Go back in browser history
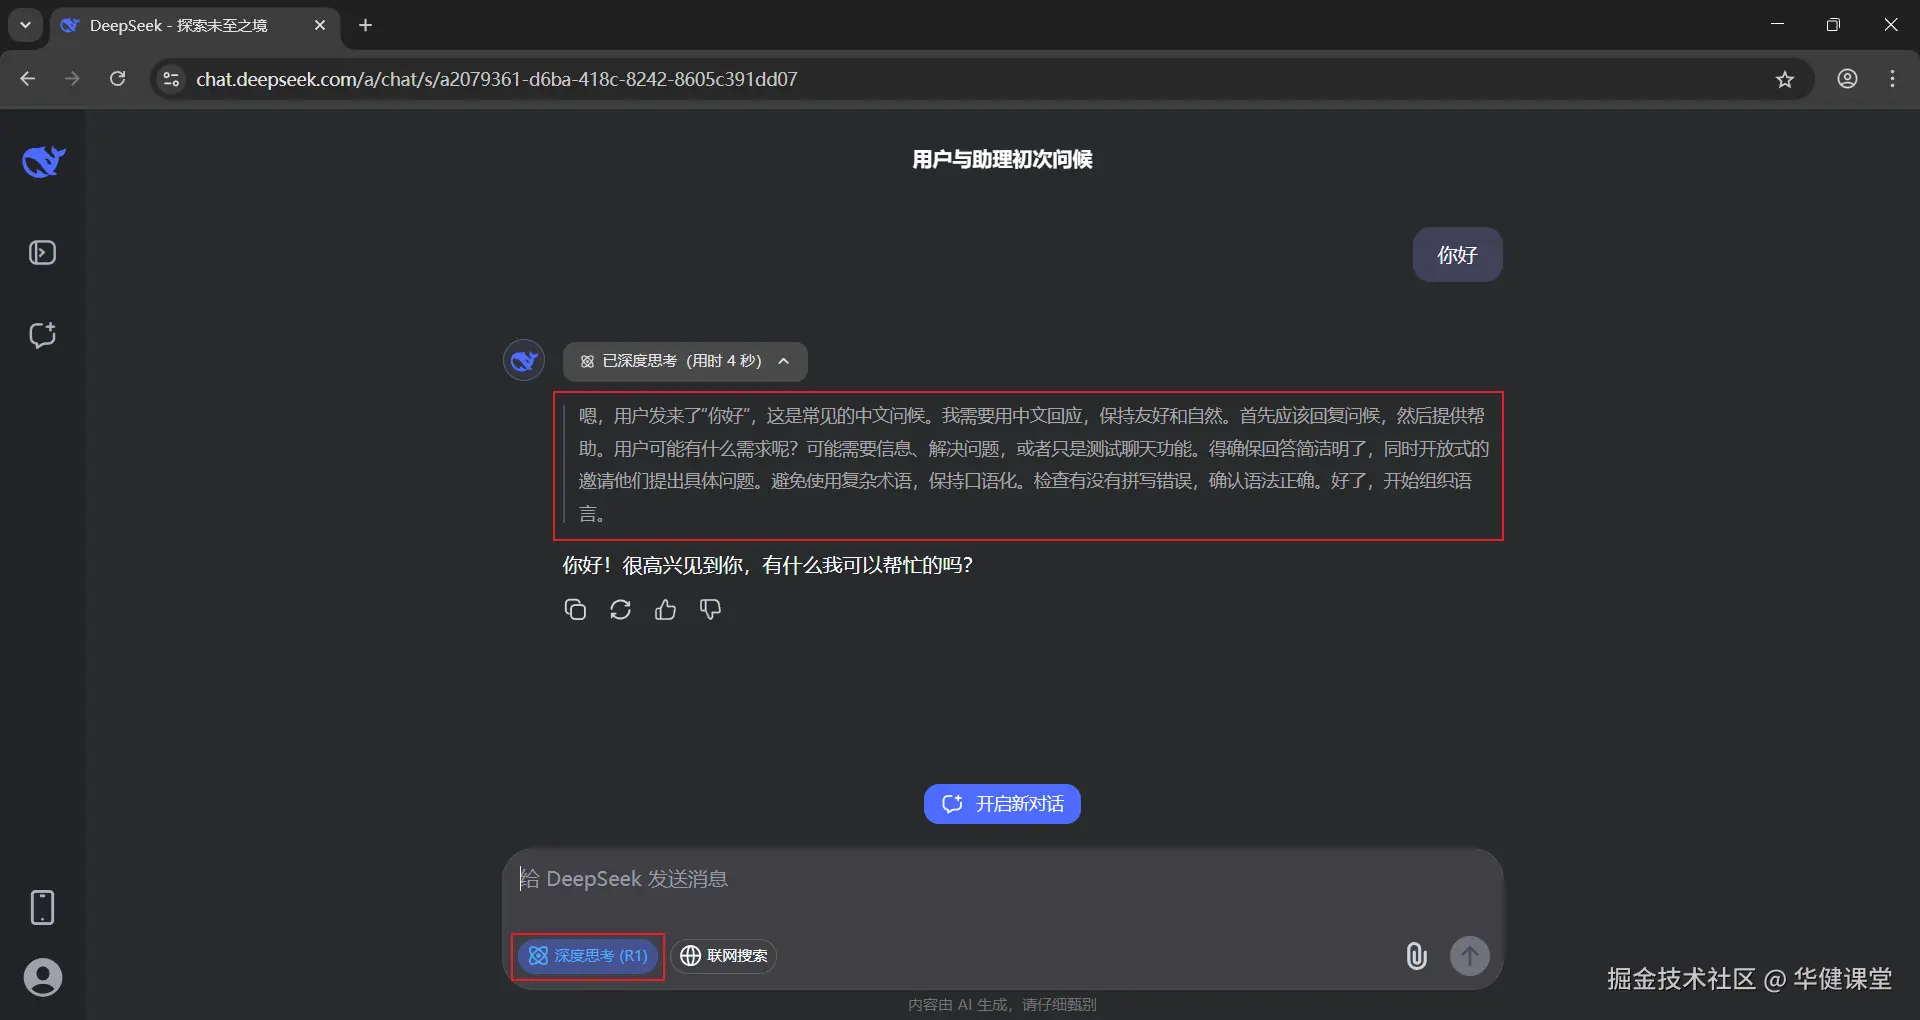 coord(28,79)
